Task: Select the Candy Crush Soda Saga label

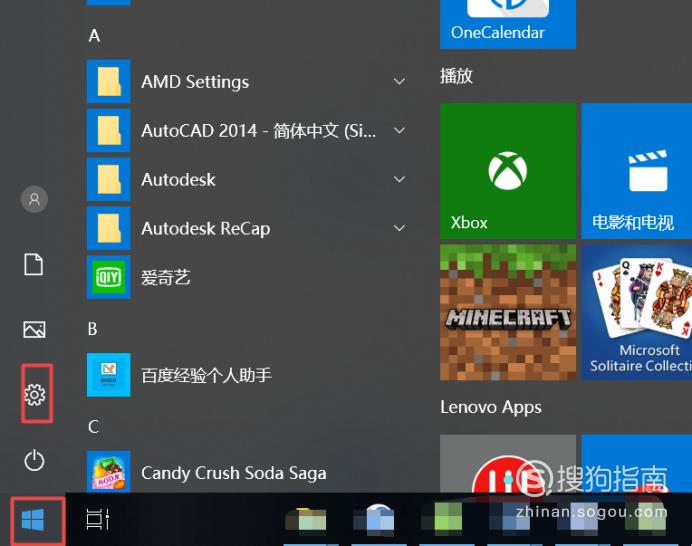Action: pos(234,473)
